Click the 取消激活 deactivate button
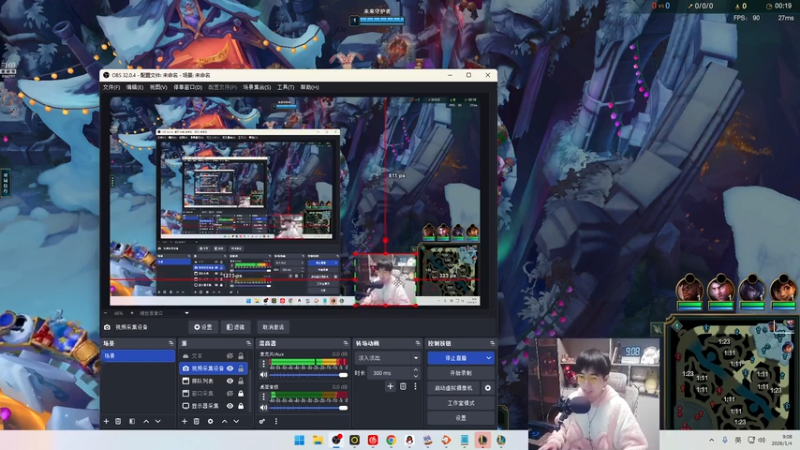This screenshot has height=450, width=800. (x=273, y=327)
